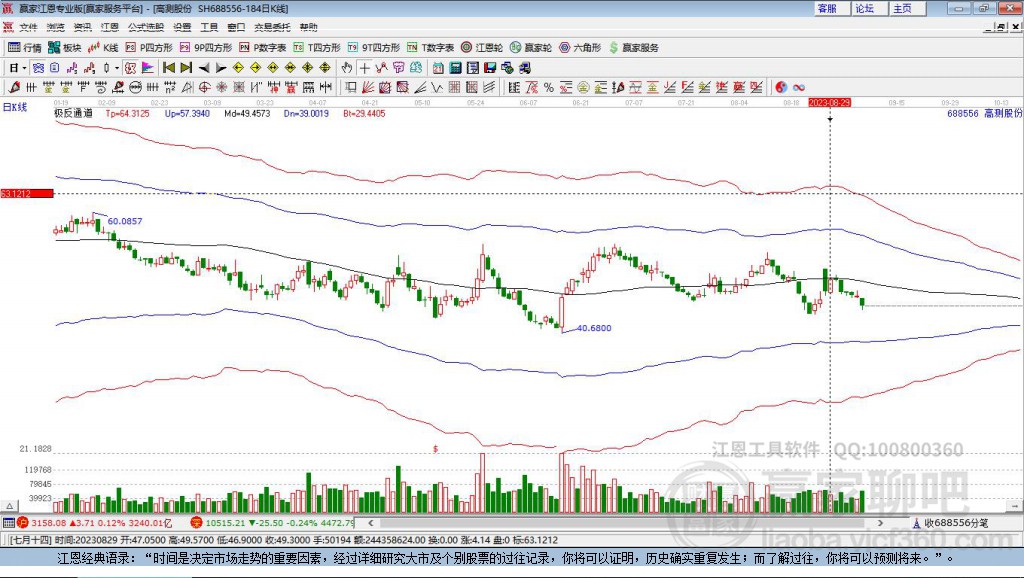Select the zigzag wave line tool
The width and height of the screenshot is (1024, 578).
(x=436, y=88)
